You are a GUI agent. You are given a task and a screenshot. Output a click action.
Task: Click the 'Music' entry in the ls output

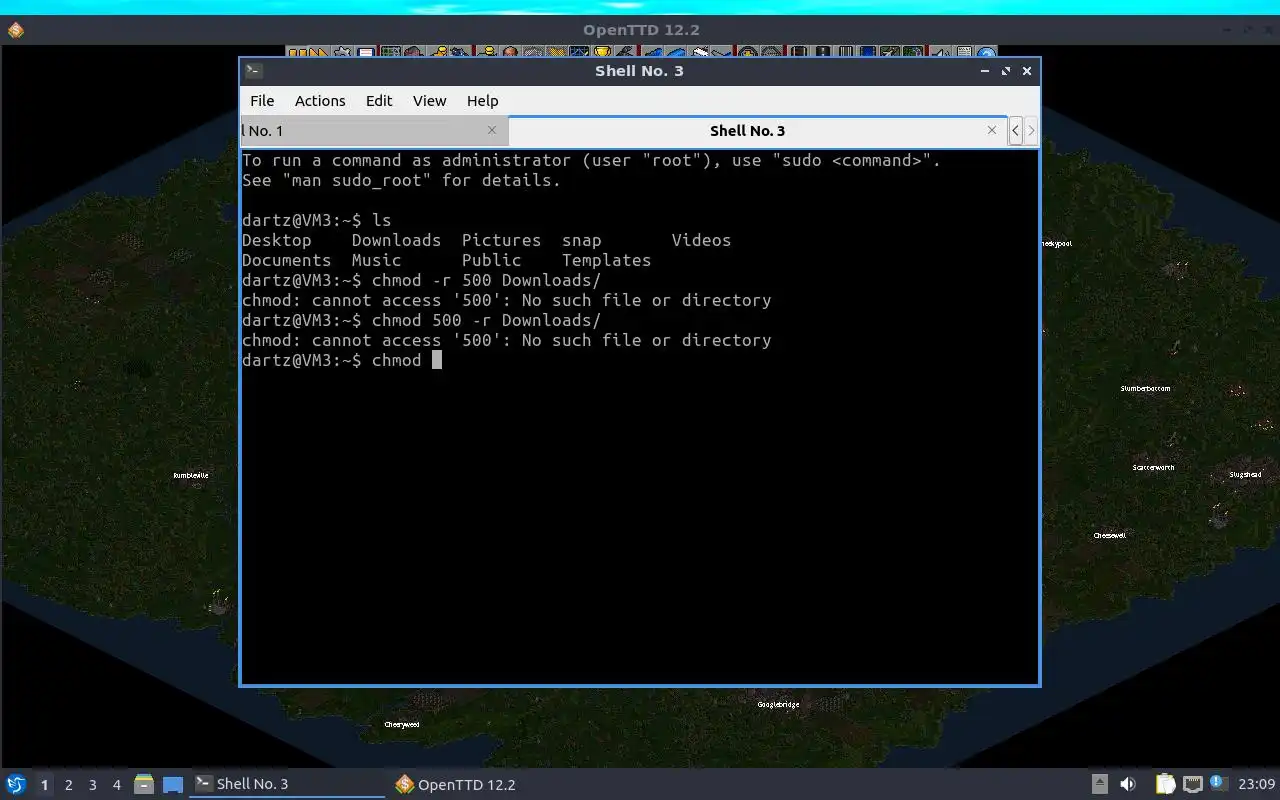(x=376, y=260)
